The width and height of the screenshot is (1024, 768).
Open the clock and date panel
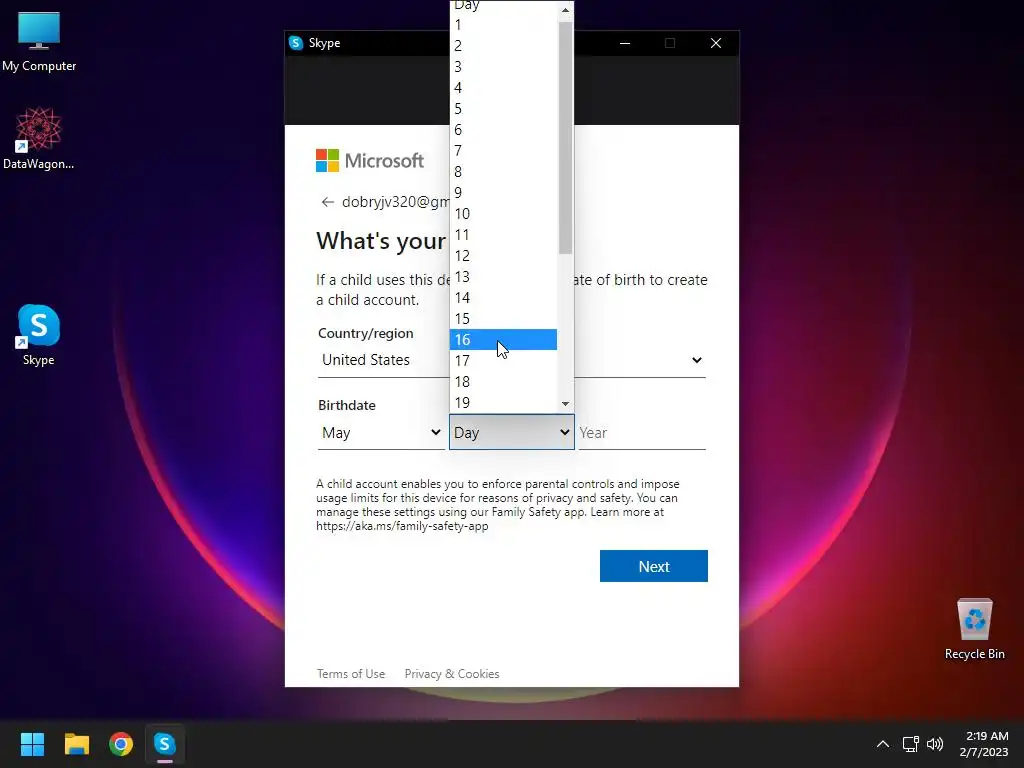pyautogui.click(x=986, y=744)
